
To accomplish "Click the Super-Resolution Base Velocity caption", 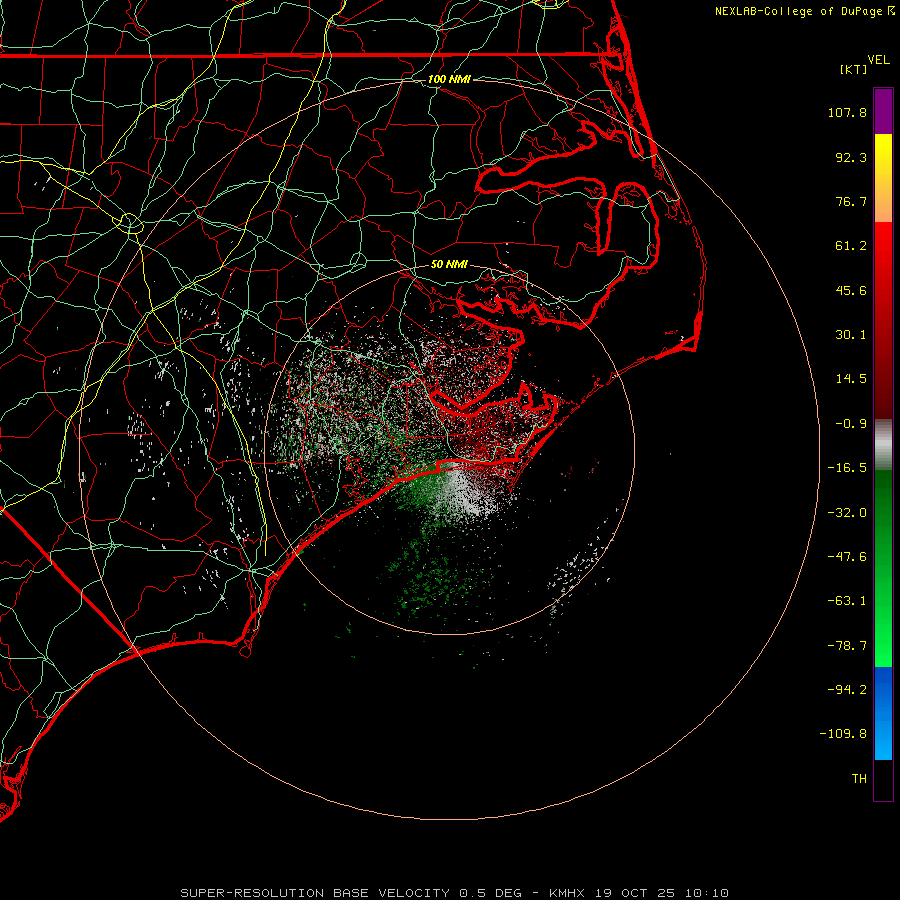I will click(x=455, y=893).
